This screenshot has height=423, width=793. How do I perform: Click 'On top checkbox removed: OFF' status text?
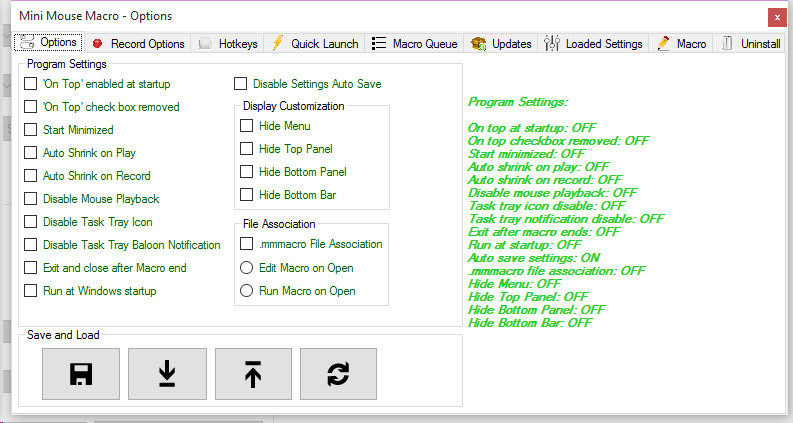[x=558, y=141]
